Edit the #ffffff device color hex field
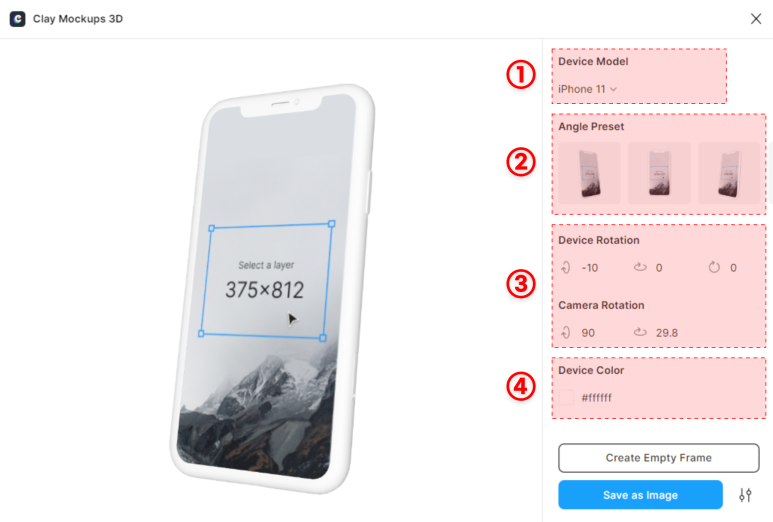 pyautogui.click(x=597, y=398)
